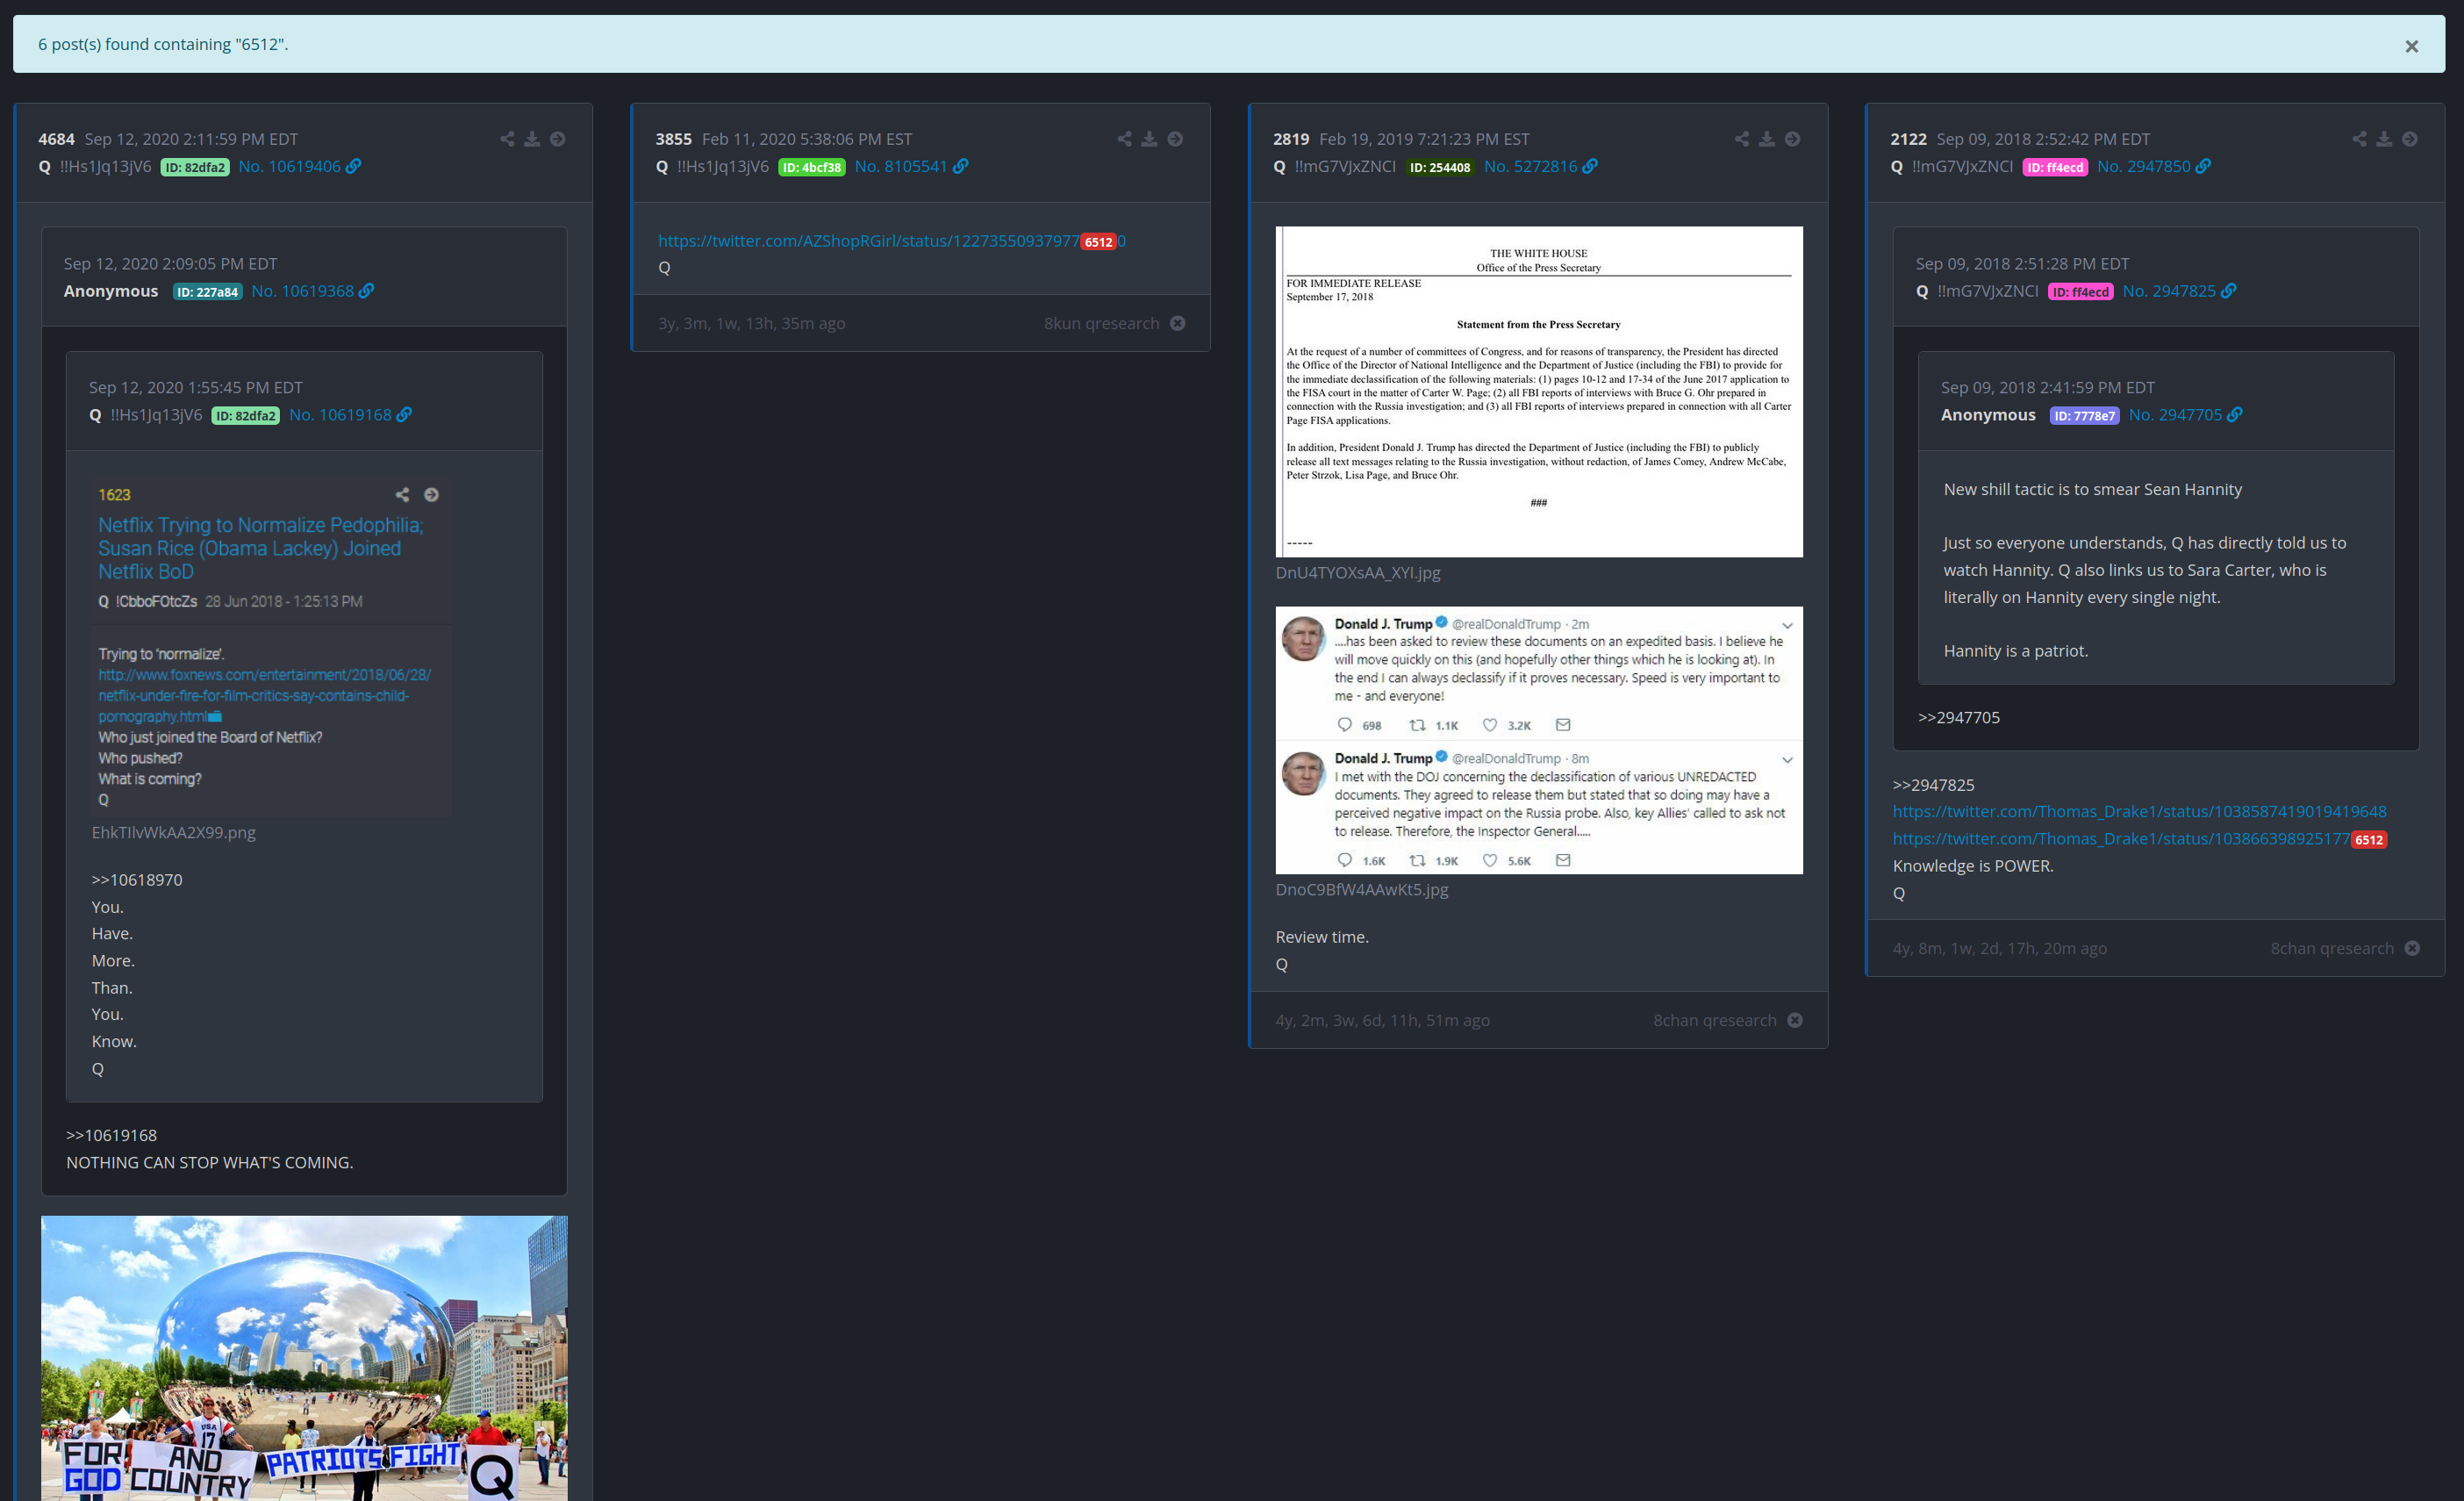Open post number link No. 10619368

tap(302, 291)
